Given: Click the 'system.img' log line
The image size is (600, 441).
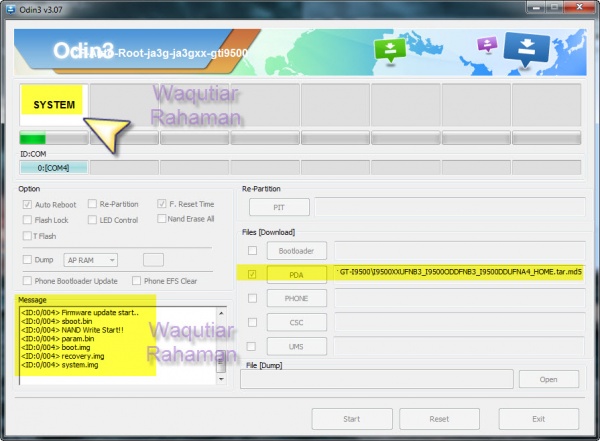Looking at the screenshot, I should point(60,365).
